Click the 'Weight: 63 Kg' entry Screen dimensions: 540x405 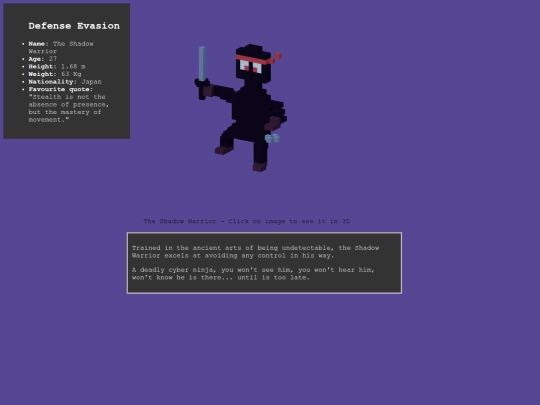55,74
